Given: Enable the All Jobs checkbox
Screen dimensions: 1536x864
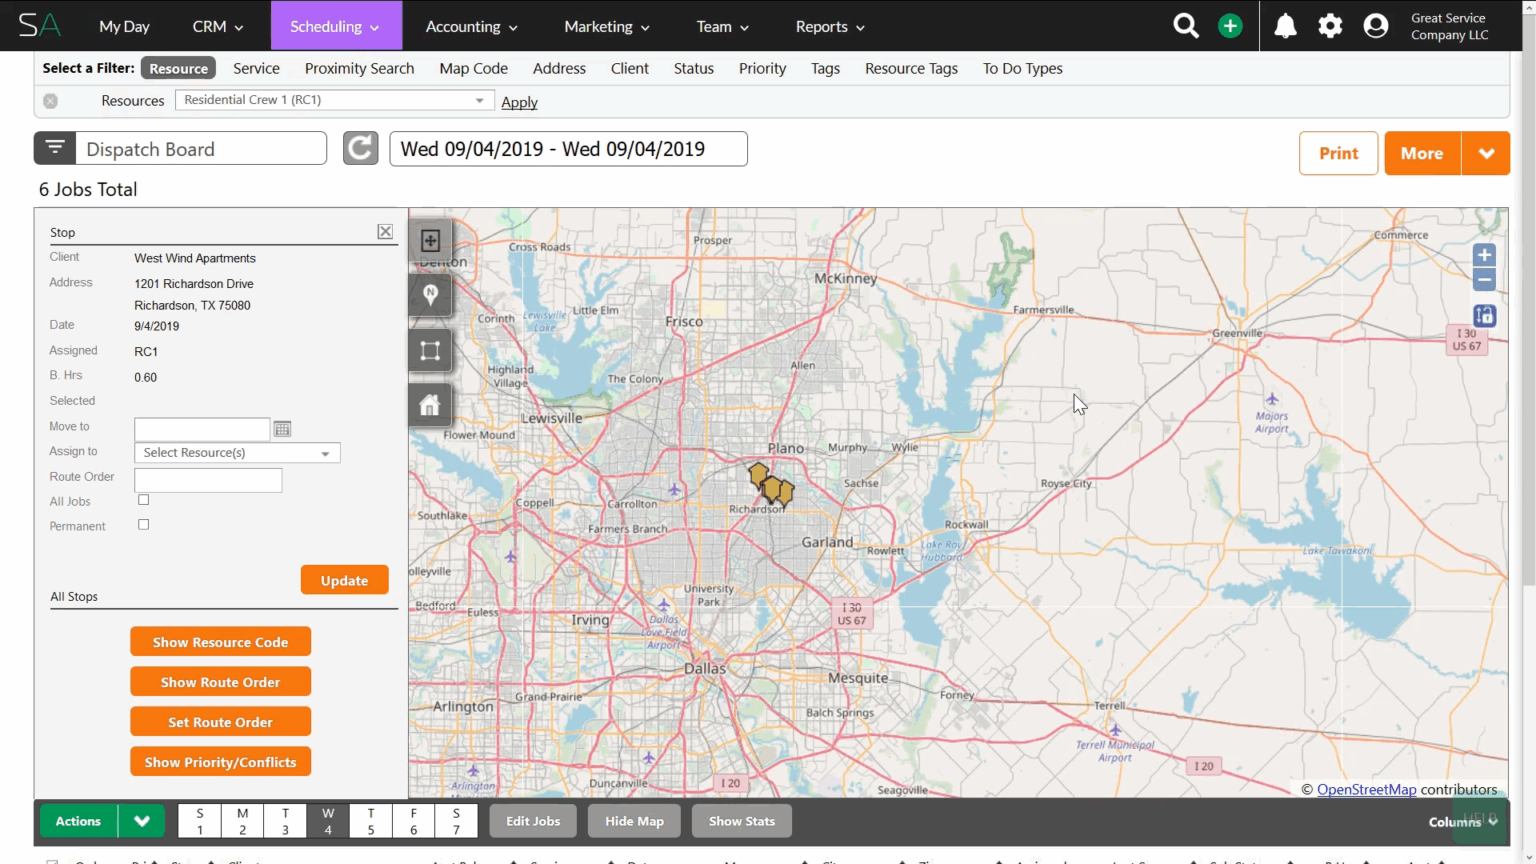Looking at the screenshot, I should click(144, 500).
